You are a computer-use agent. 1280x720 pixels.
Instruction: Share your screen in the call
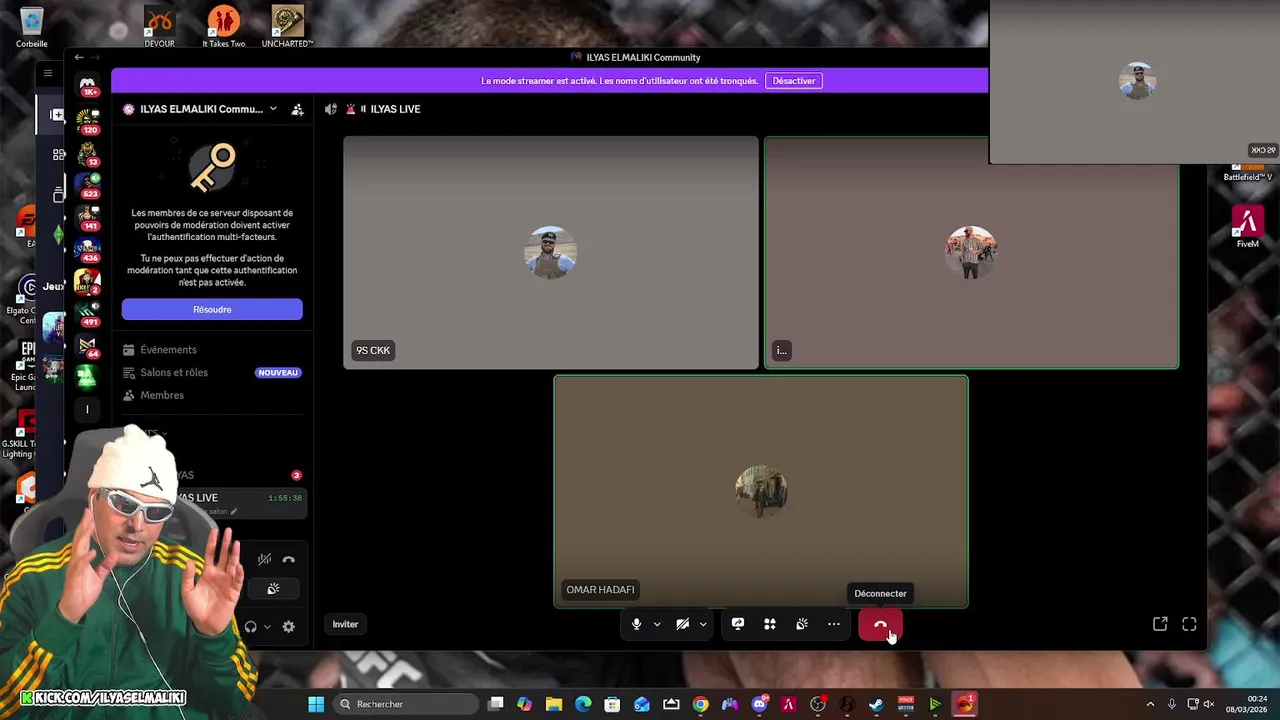click(738, 624)
